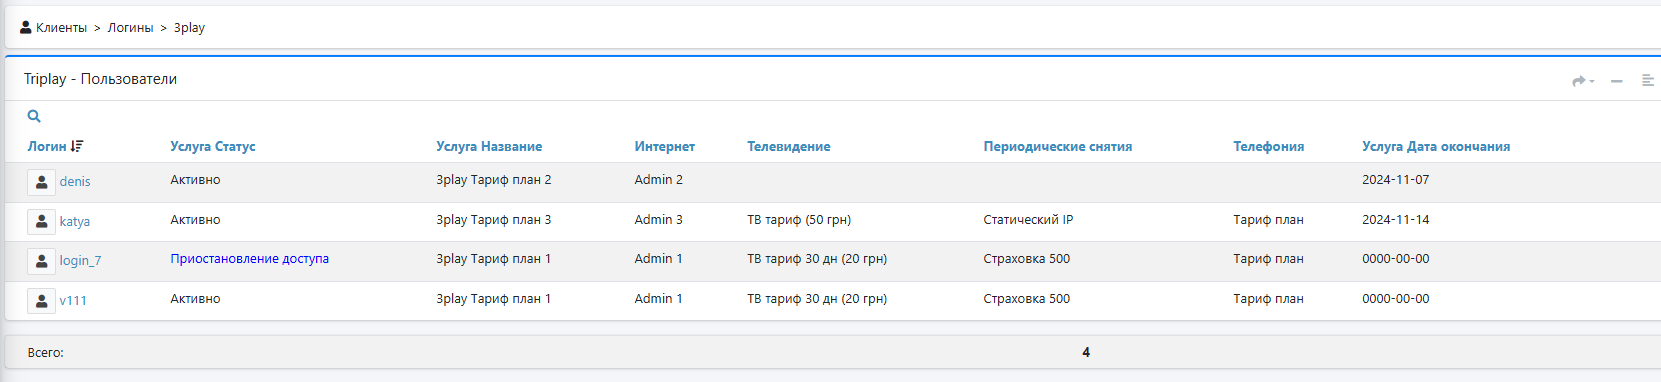
Task: Sort by Телефония column header
Action: point(1268,146)
